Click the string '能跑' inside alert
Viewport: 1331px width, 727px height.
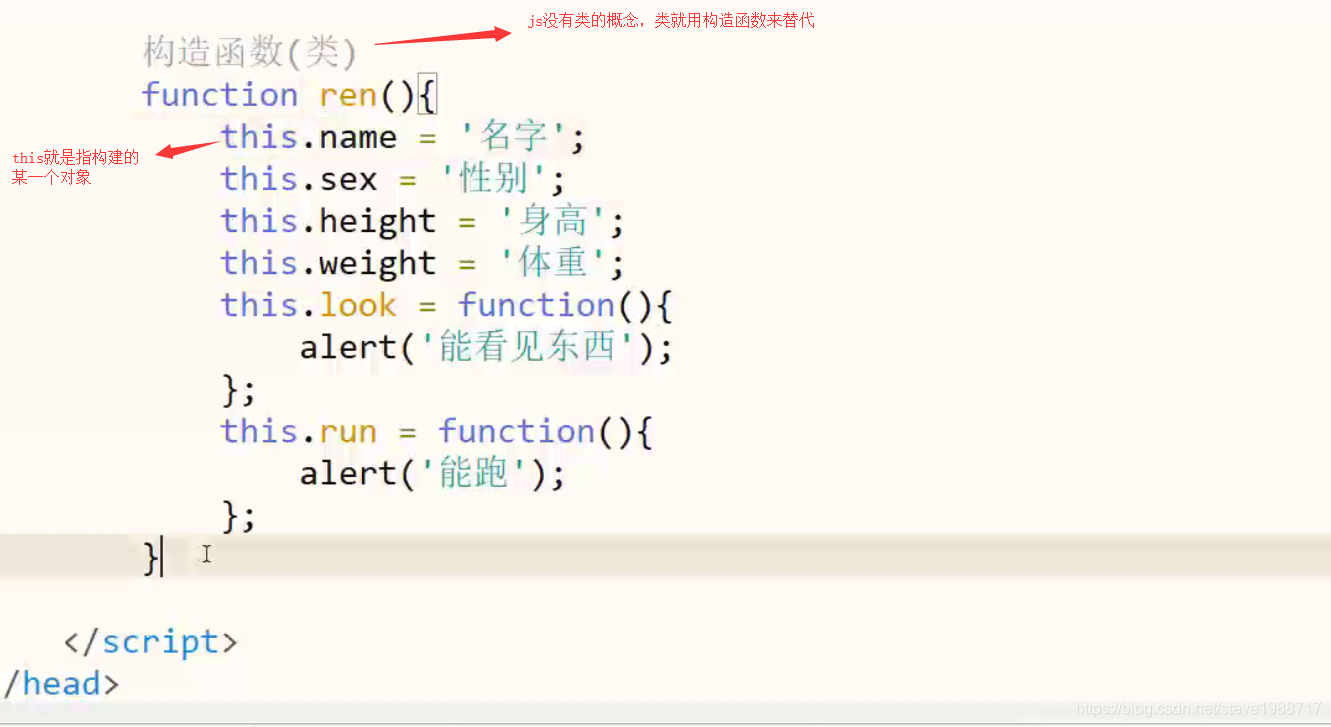(474, 473)
